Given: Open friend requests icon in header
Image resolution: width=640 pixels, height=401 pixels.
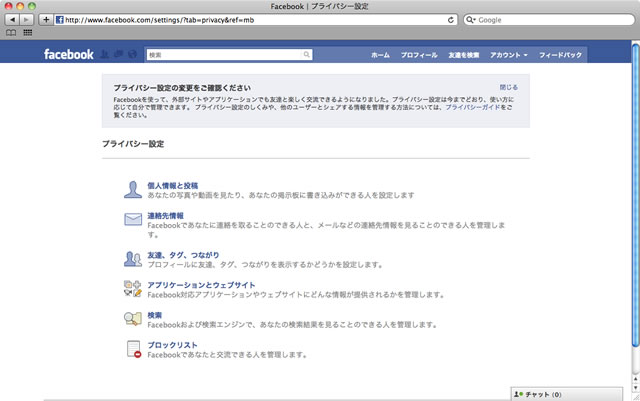Looking at the screenshot, I should [104, 54].
